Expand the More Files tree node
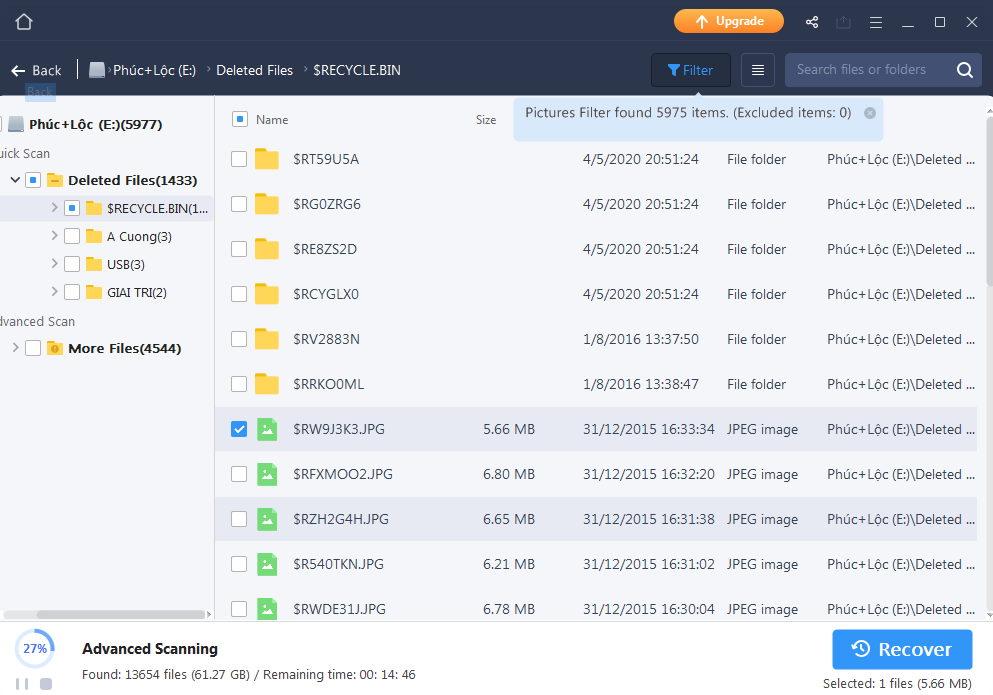 [15, 349]
